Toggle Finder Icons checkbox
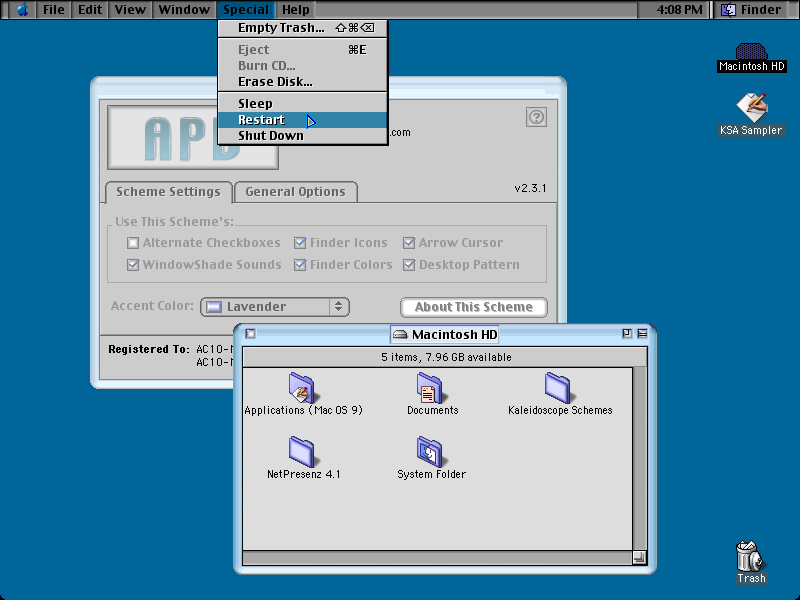The width and height of the screenshot is (800, 600). click(x=300, y=243)
